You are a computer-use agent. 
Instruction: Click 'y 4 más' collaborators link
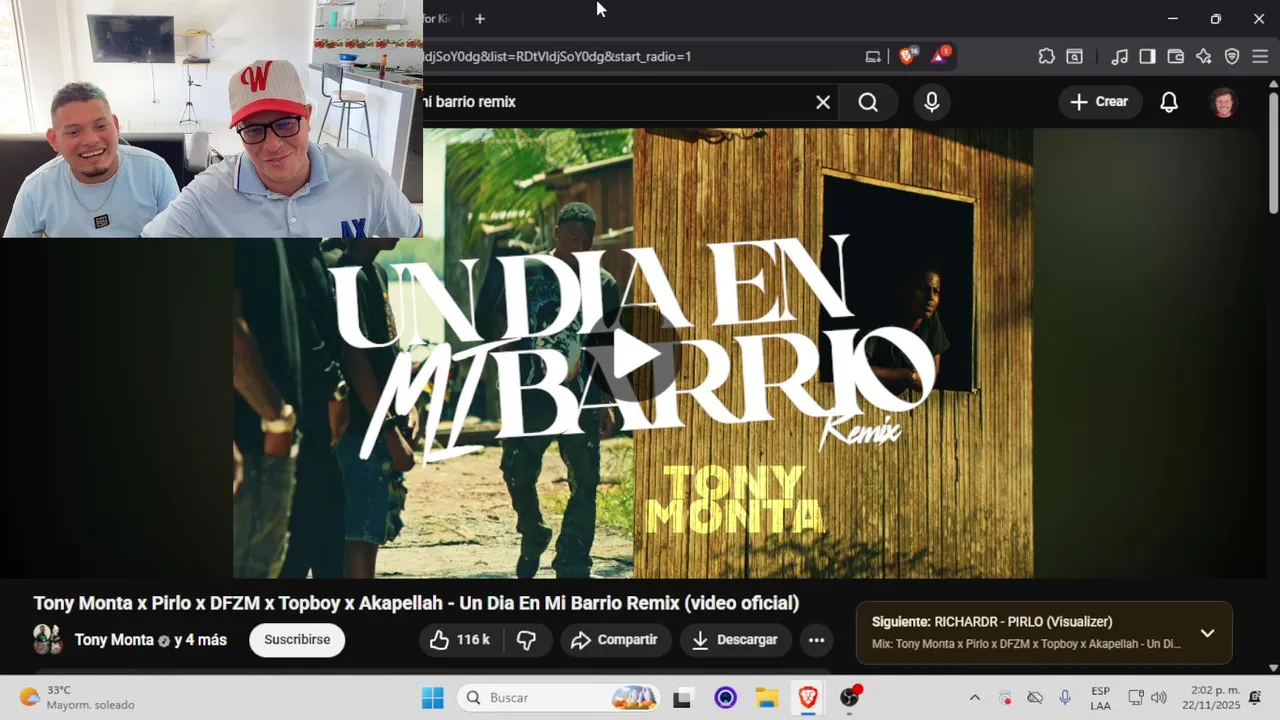(200, 640)
